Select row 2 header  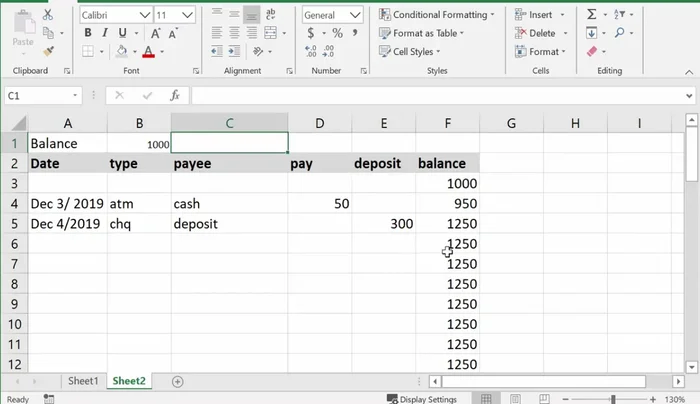pyautogui.click(x=14, y=163)
